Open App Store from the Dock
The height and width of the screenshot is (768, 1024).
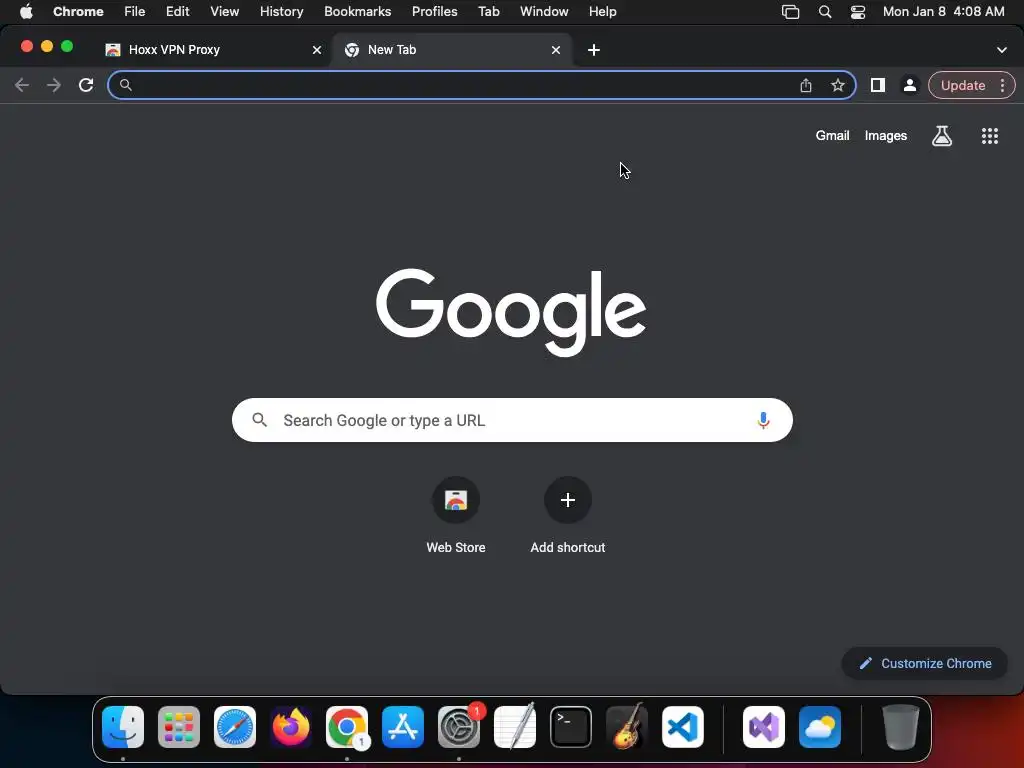[403, 727]
